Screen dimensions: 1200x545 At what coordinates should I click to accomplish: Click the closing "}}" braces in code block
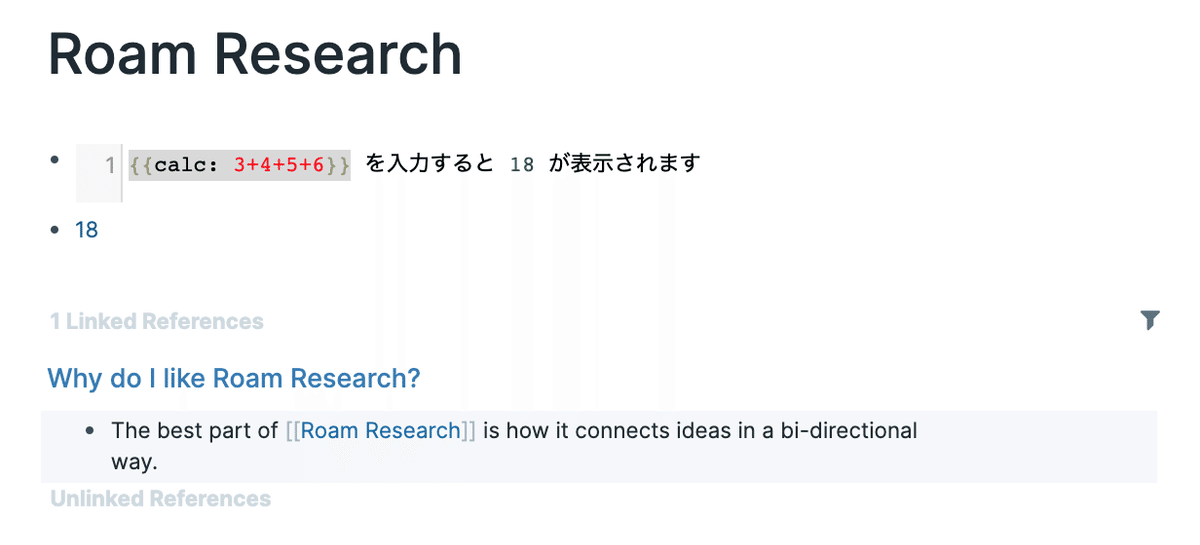(338, 165)
